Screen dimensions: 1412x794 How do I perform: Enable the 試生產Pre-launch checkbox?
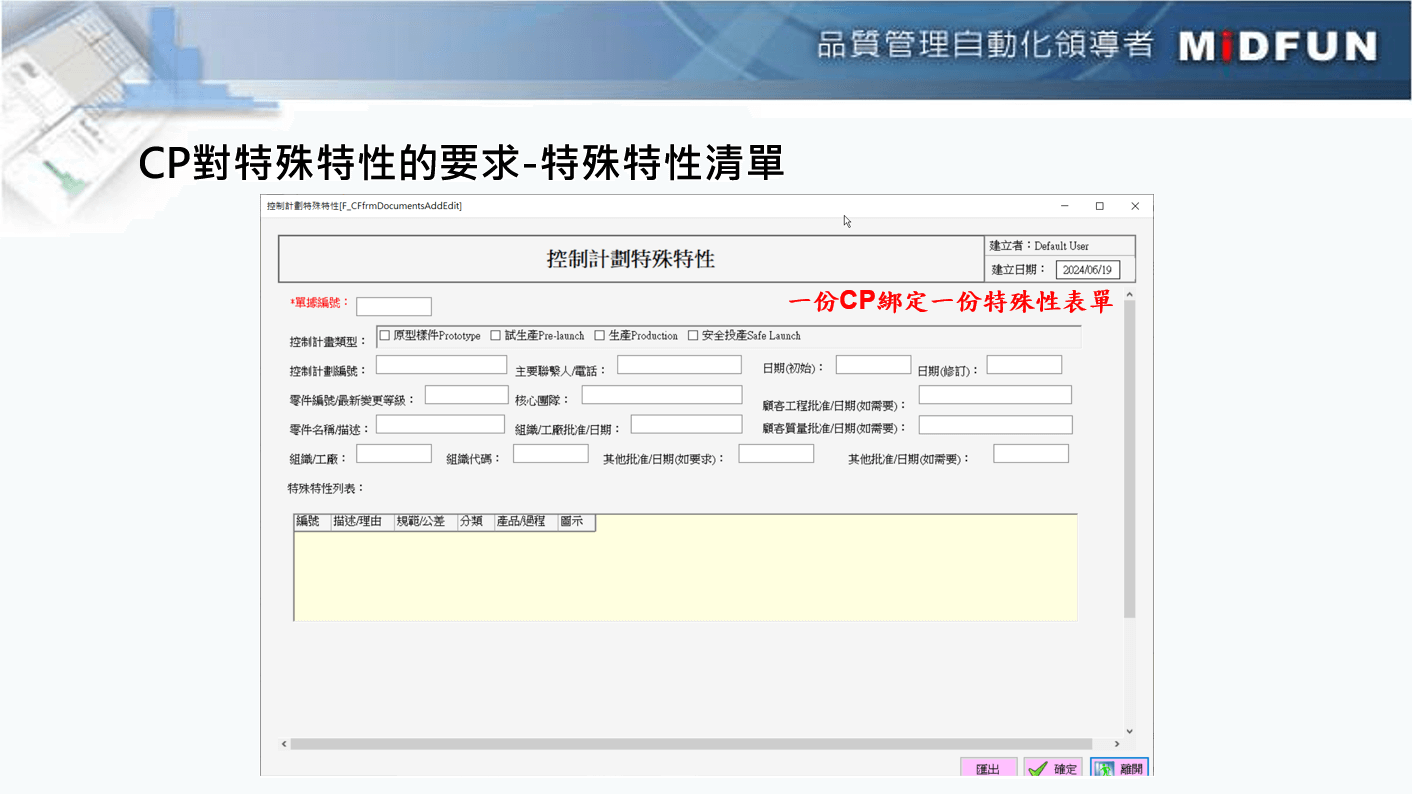pyautogui.click(x=496, y=336)
